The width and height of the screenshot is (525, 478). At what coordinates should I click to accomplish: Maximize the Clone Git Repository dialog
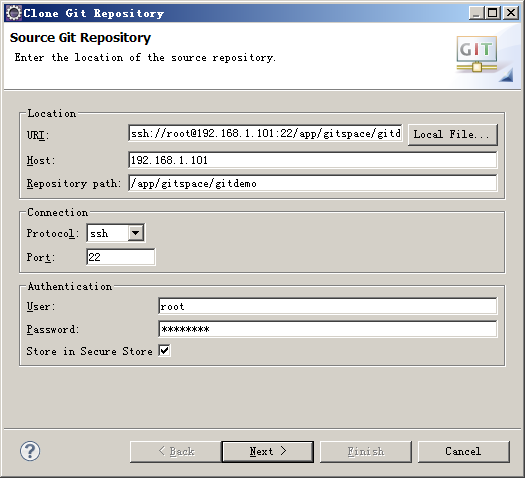[493, 13]
